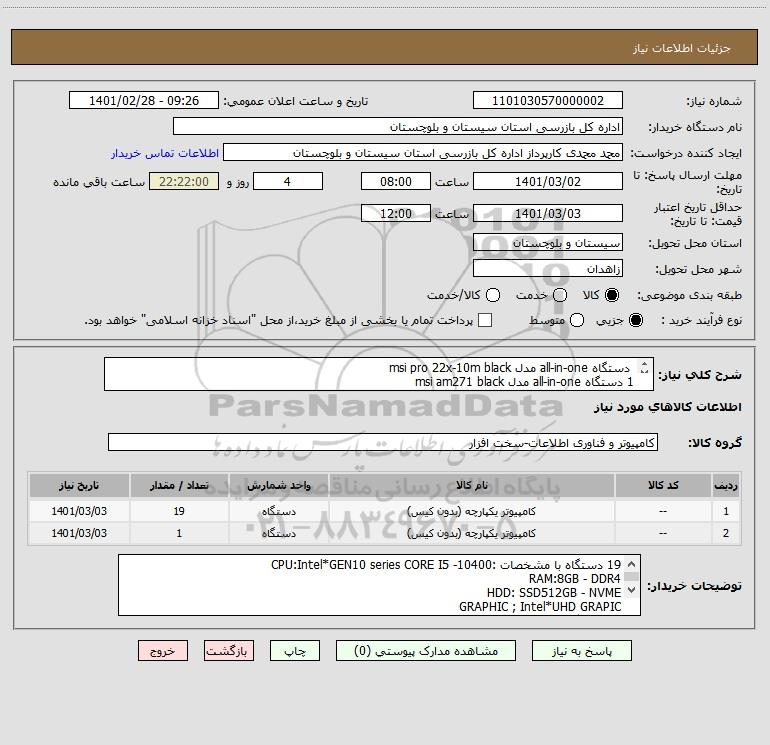Select the کالا/خدمت radio button
The height and width of the screenshot is (745, 770).
click(493, 295)
